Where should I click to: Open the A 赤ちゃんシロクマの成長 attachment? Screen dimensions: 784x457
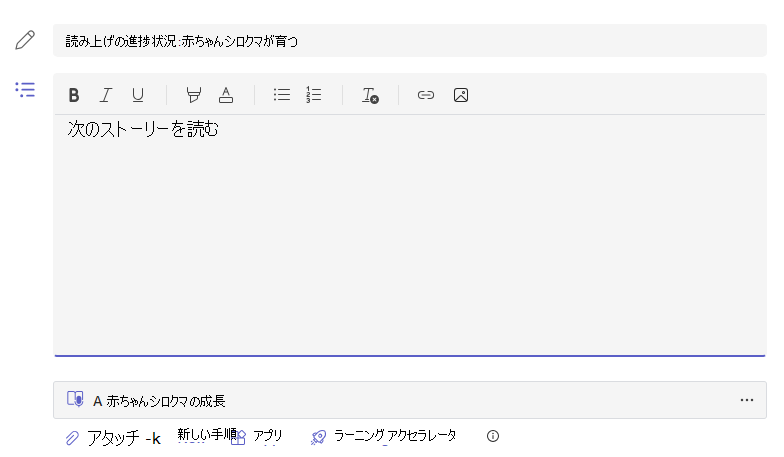coord(410,400)
